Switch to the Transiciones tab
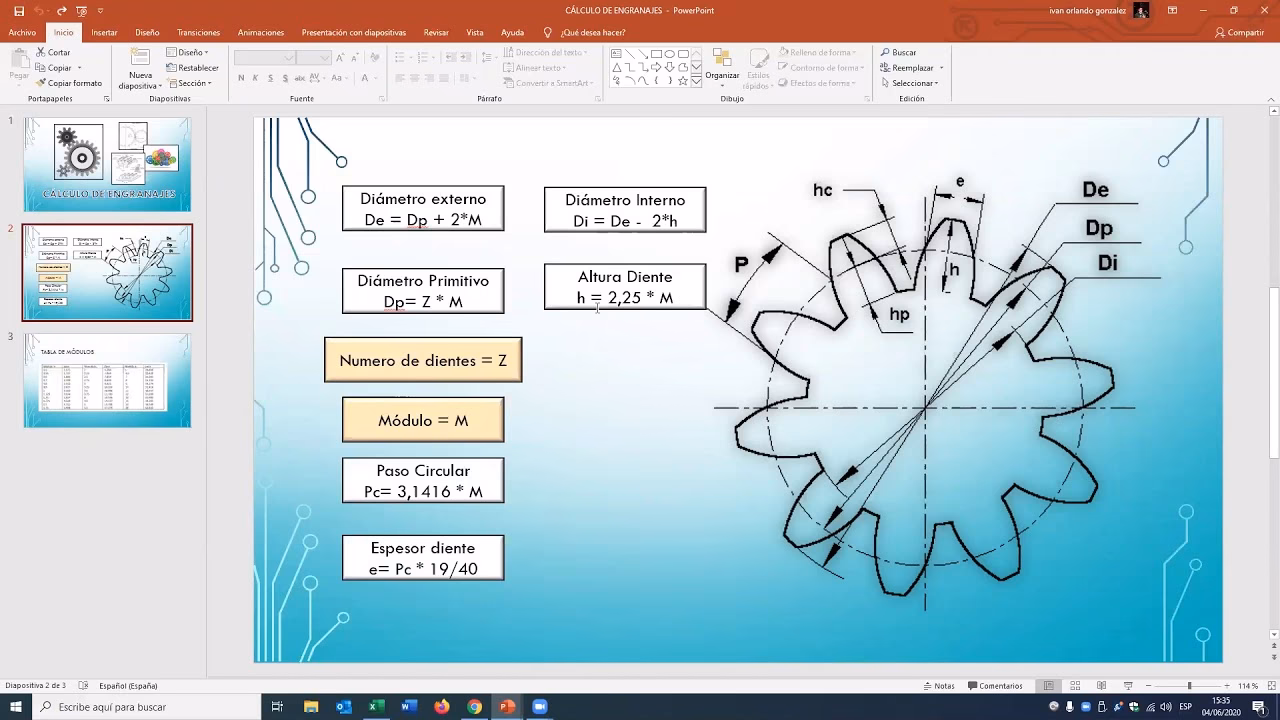 (198, 32)
